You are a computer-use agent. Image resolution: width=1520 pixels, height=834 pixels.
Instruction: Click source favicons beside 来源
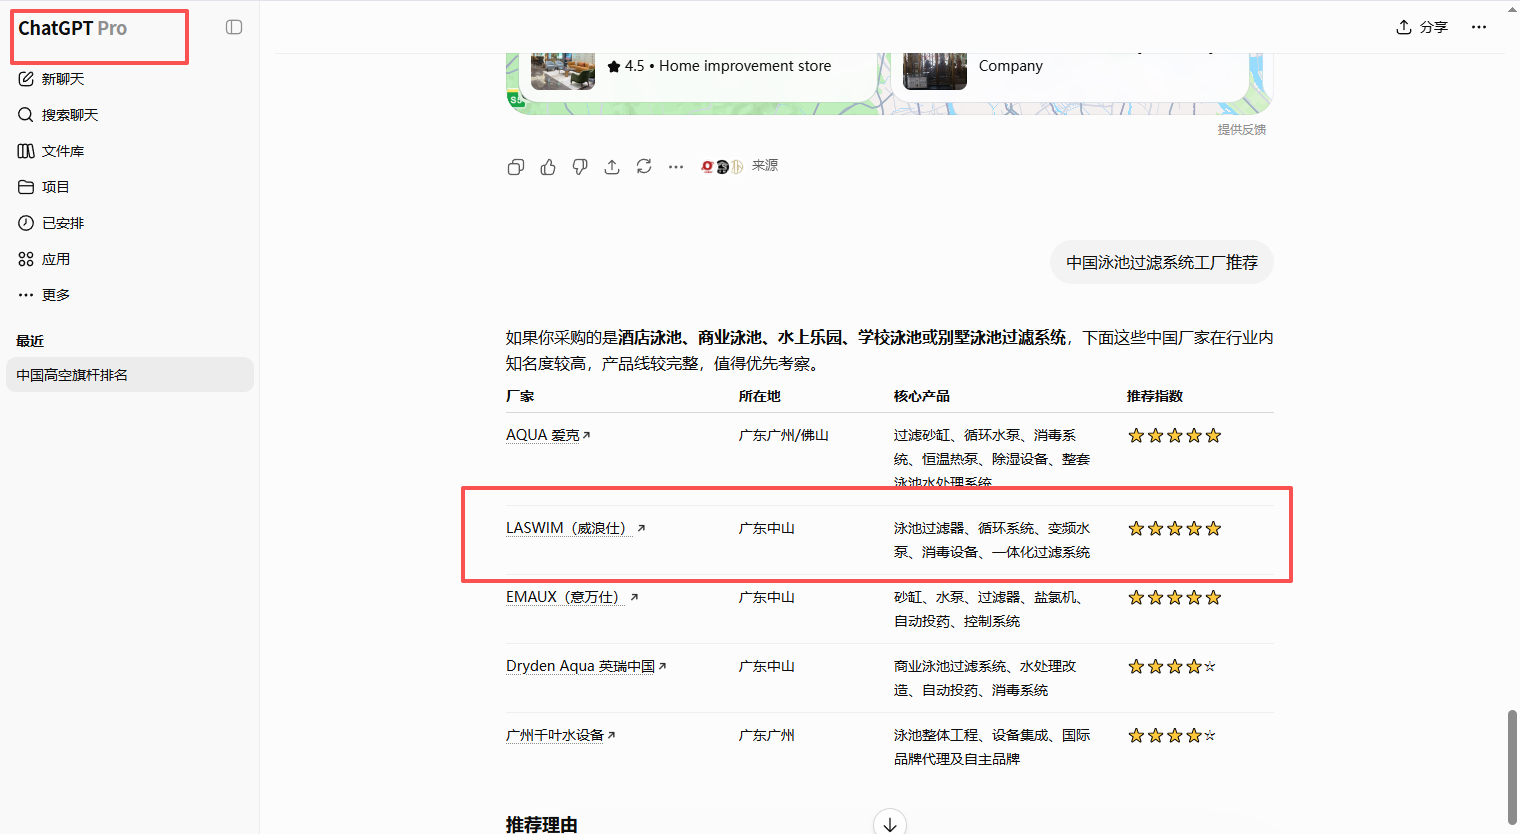(722, 166)
